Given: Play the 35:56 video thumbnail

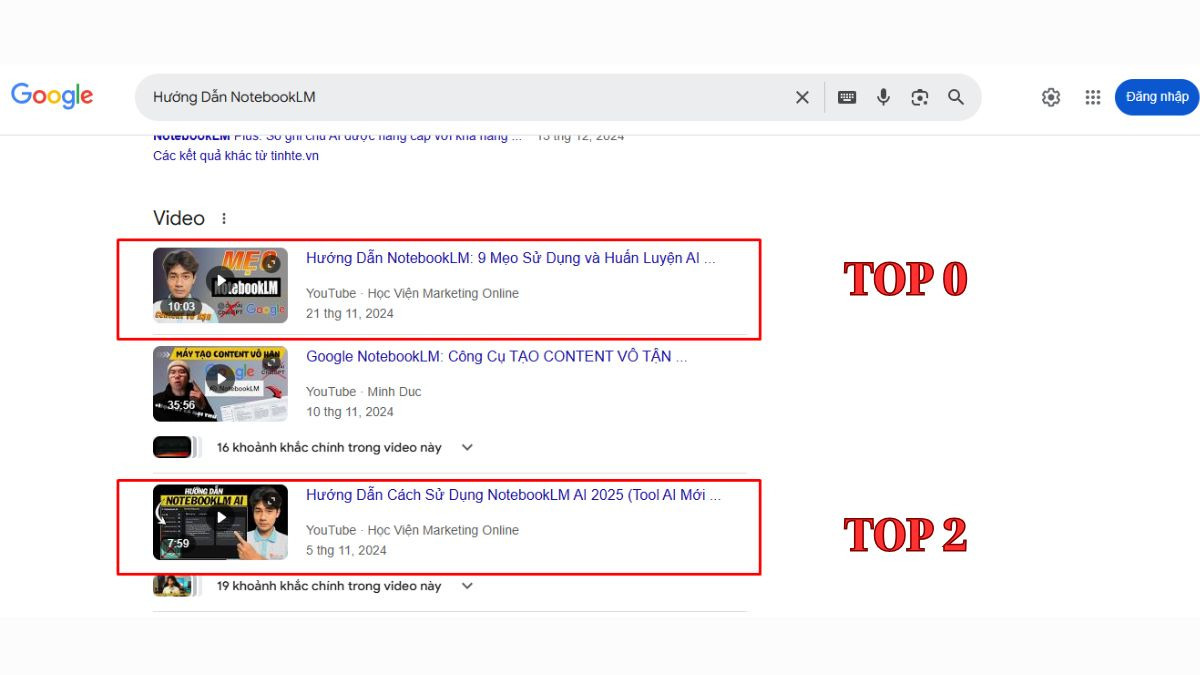Looking at the screenshot, I should point(220,383).
